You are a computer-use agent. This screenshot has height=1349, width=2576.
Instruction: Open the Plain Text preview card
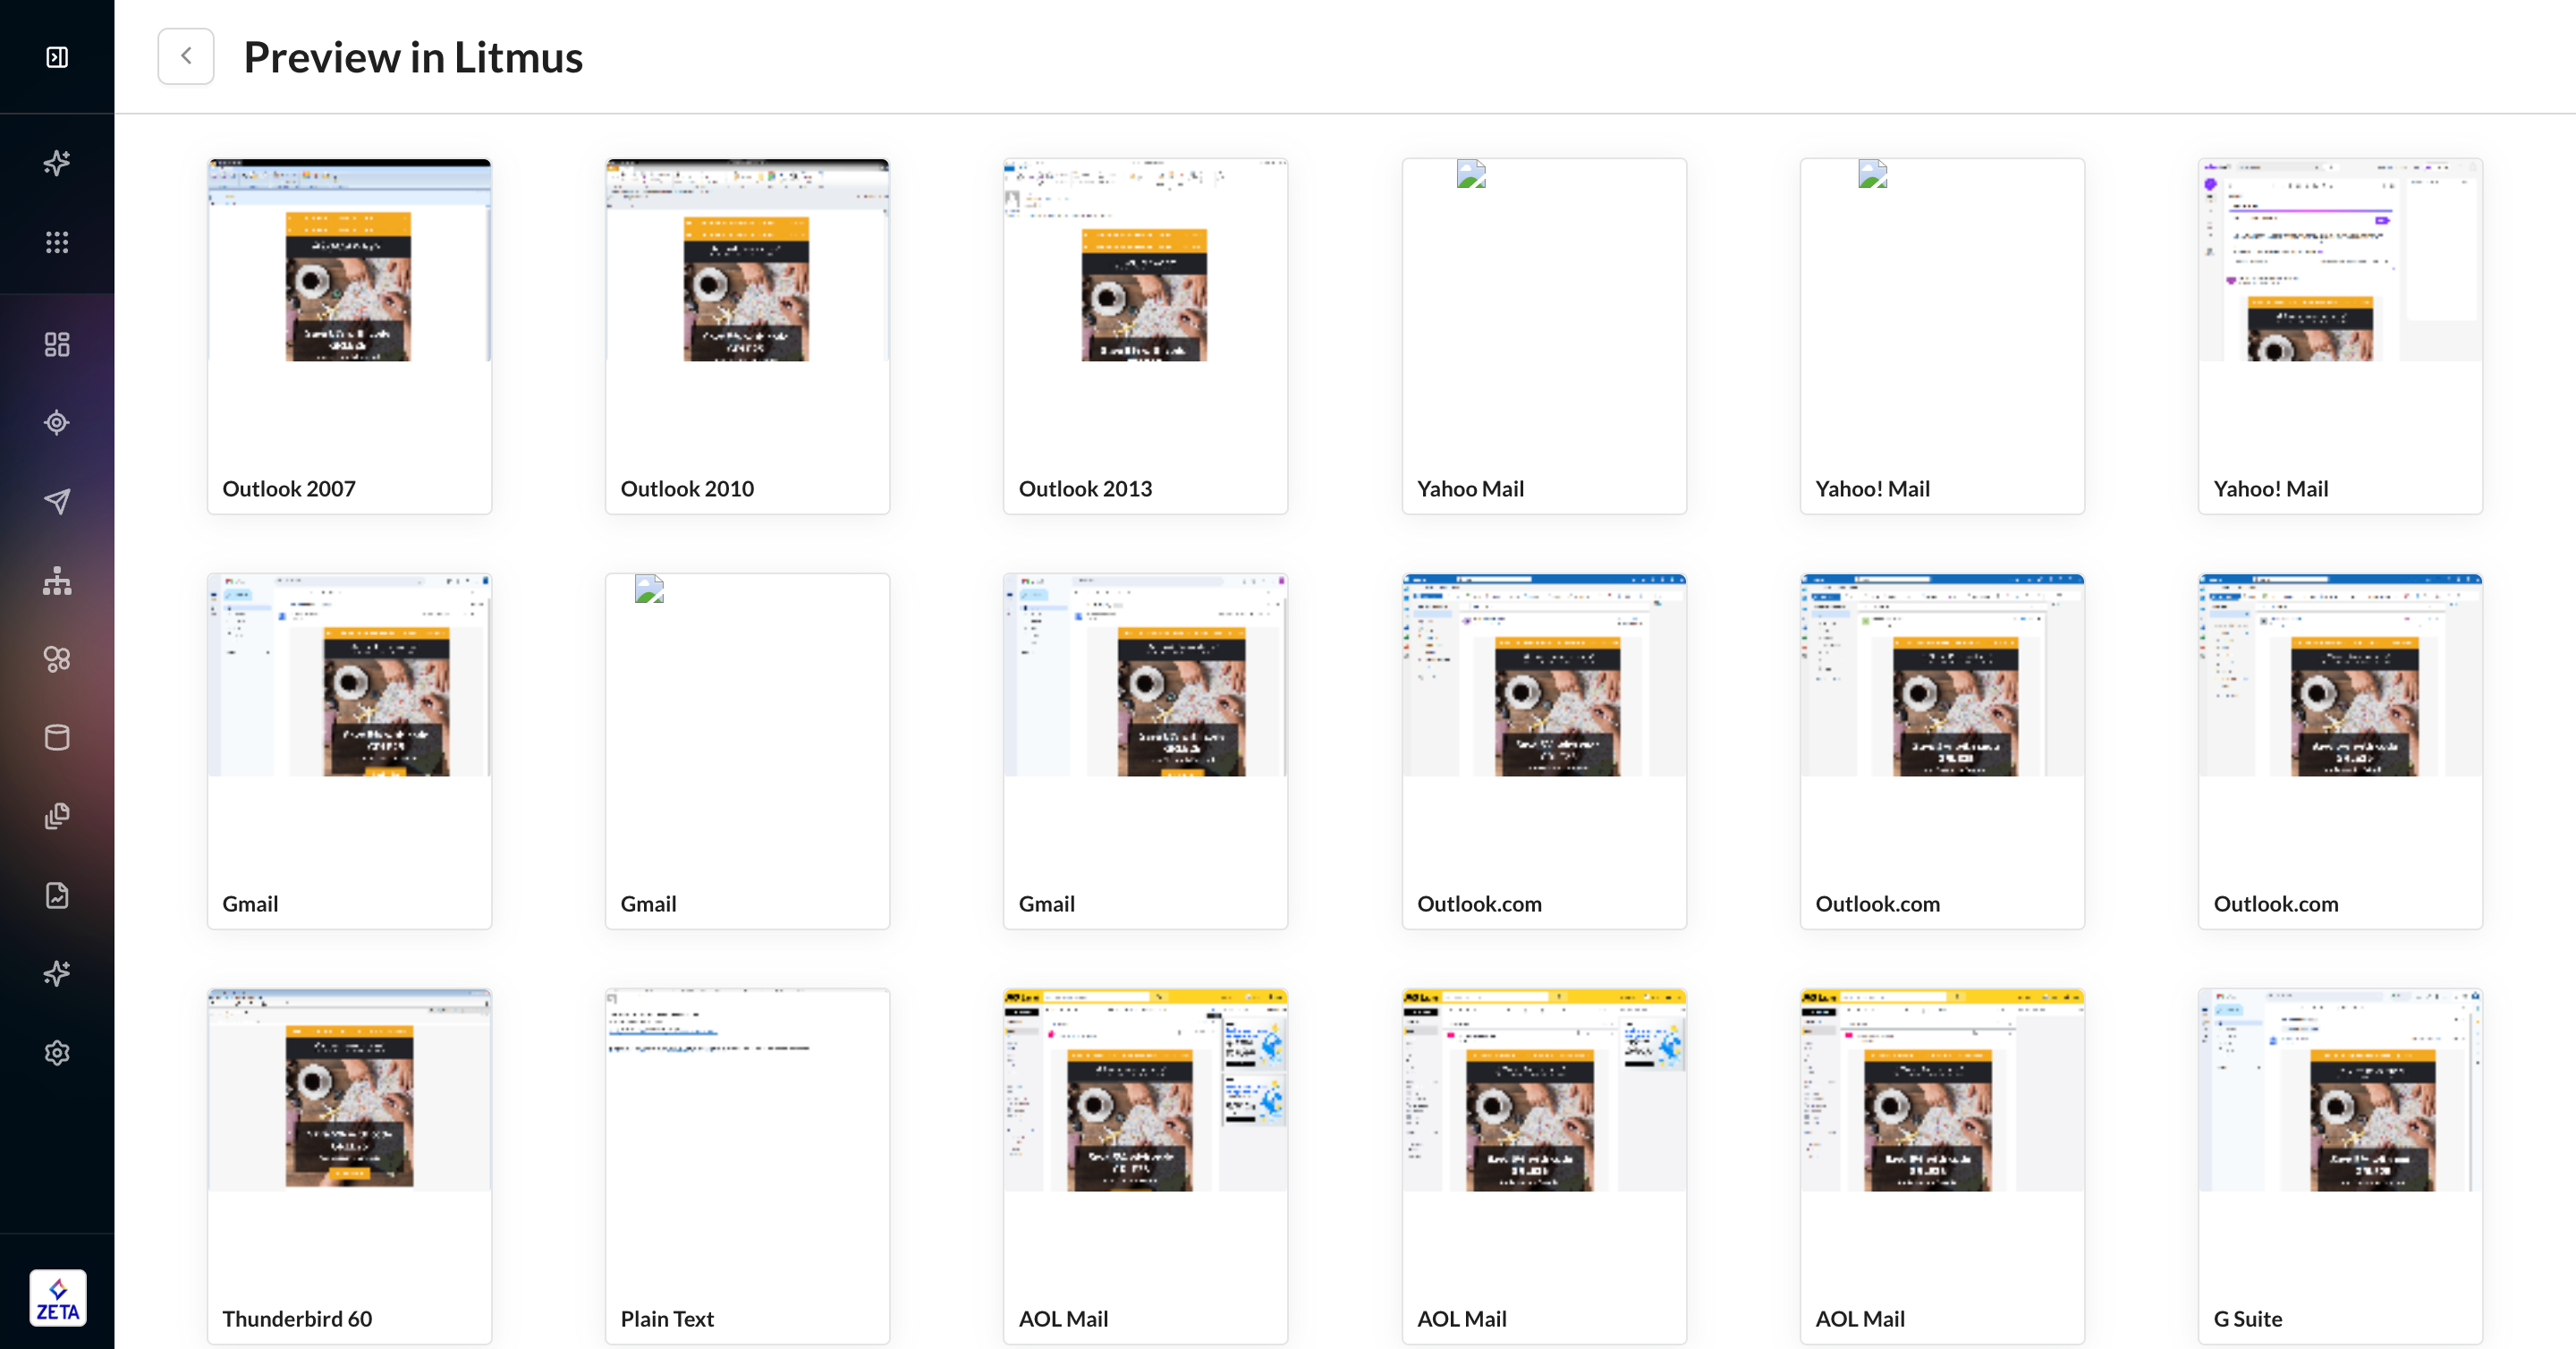(x=747, y=1165)
